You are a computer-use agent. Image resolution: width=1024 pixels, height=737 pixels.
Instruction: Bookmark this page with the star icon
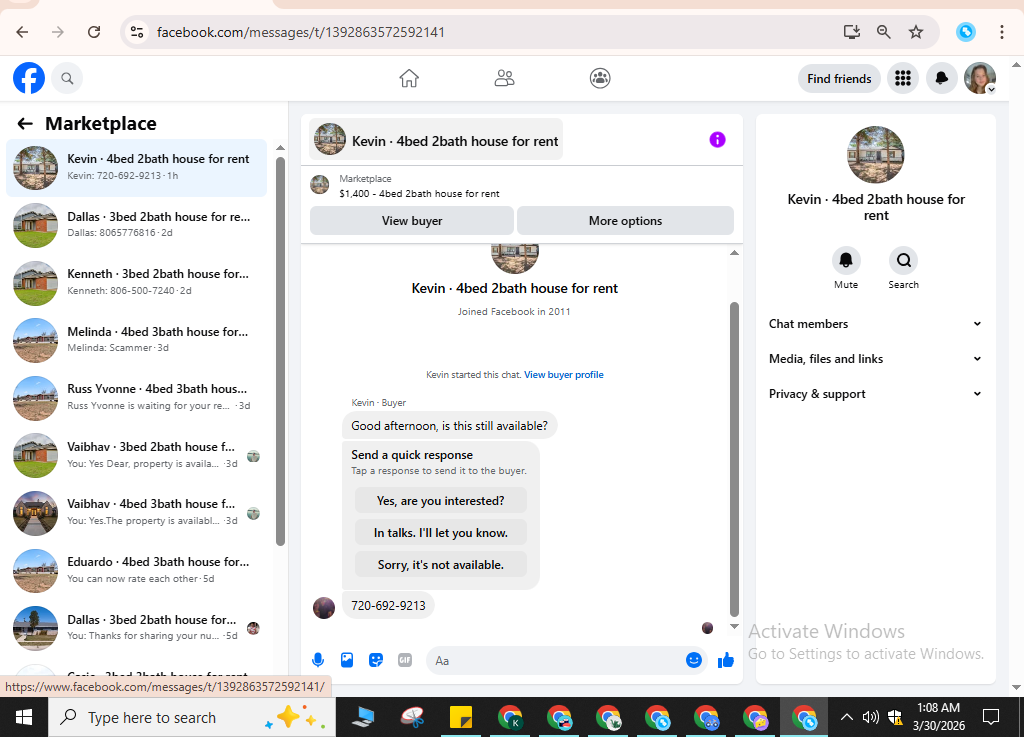[x=916, y=32]
